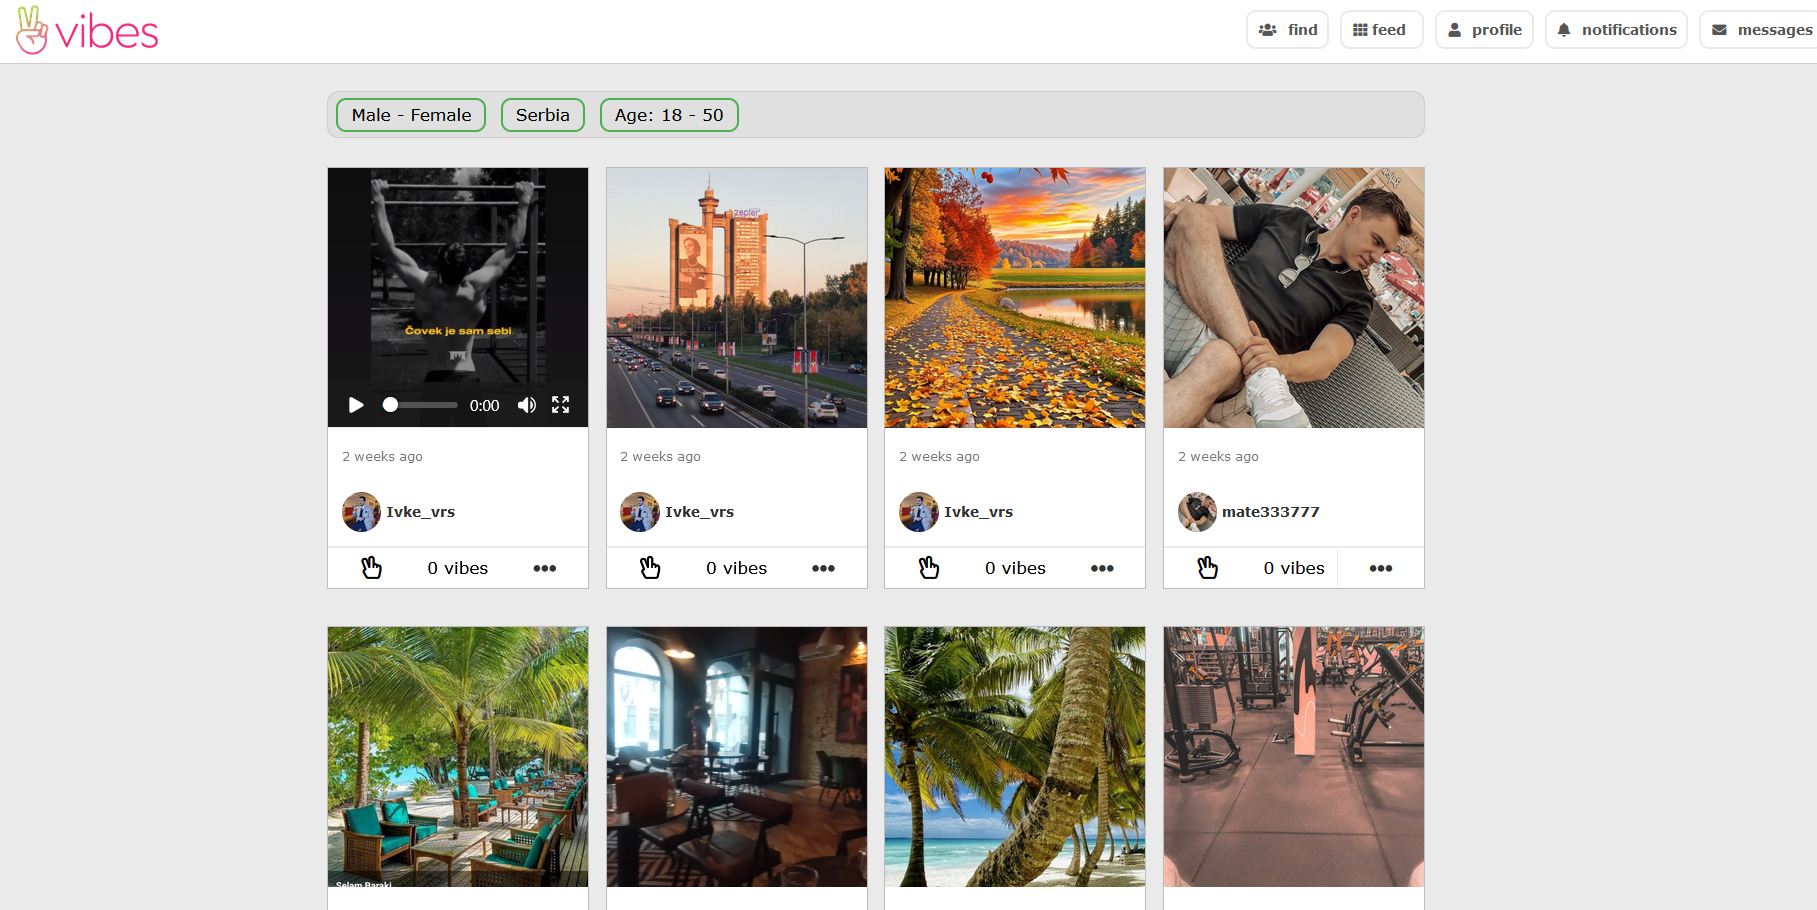This screenshot has height=910, width=1817.
Task: View 0 vibes count on autumn photo post
Action: (x=1015, y=568)
